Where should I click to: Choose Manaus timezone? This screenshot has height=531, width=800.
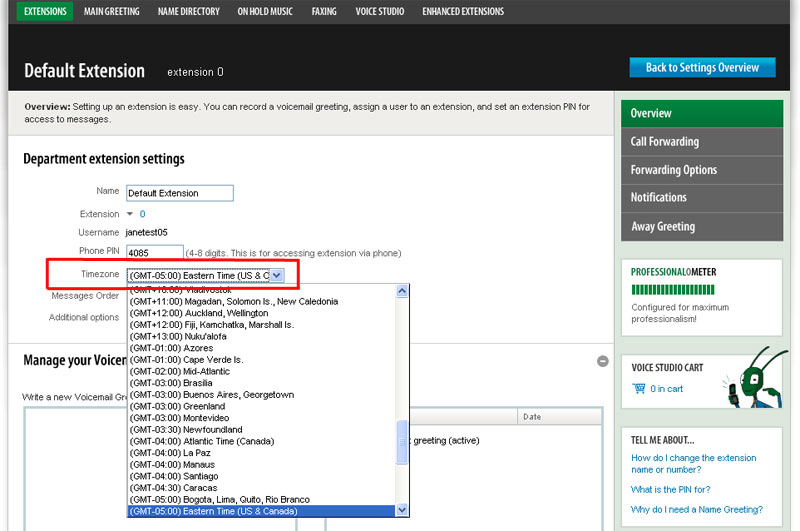(x=261, y=465)
